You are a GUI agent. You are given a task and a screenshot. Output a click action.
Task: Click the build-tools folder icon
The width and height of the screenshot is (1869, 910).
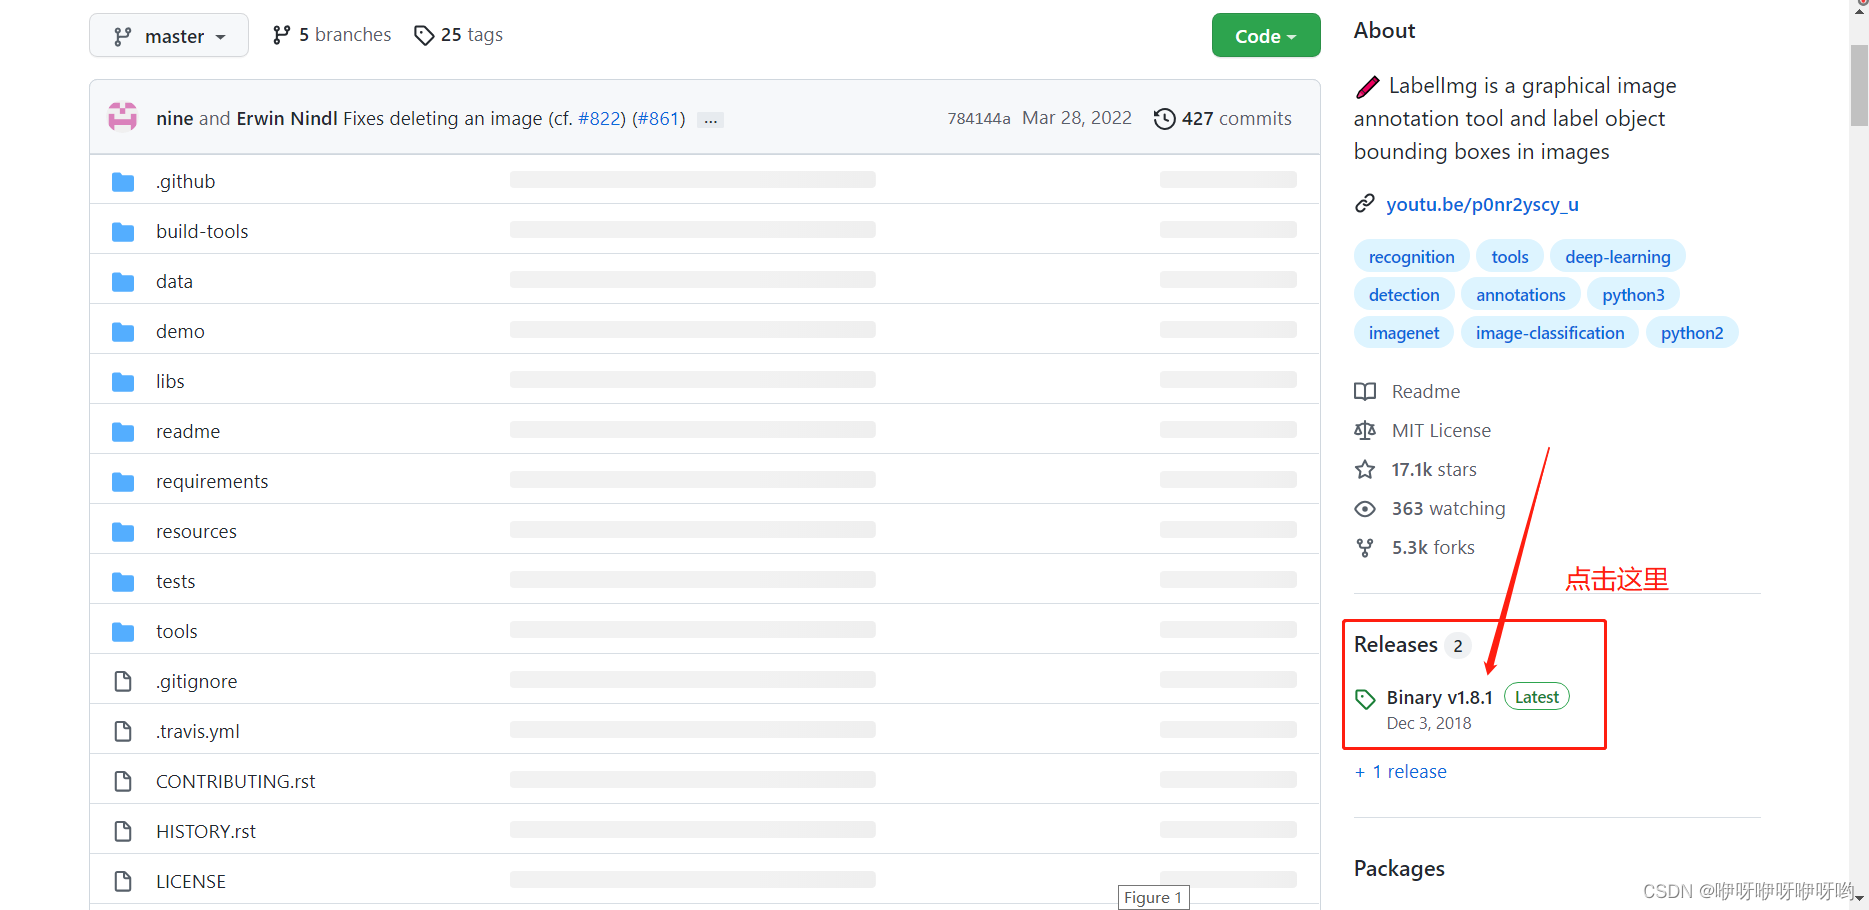point(123,231)
